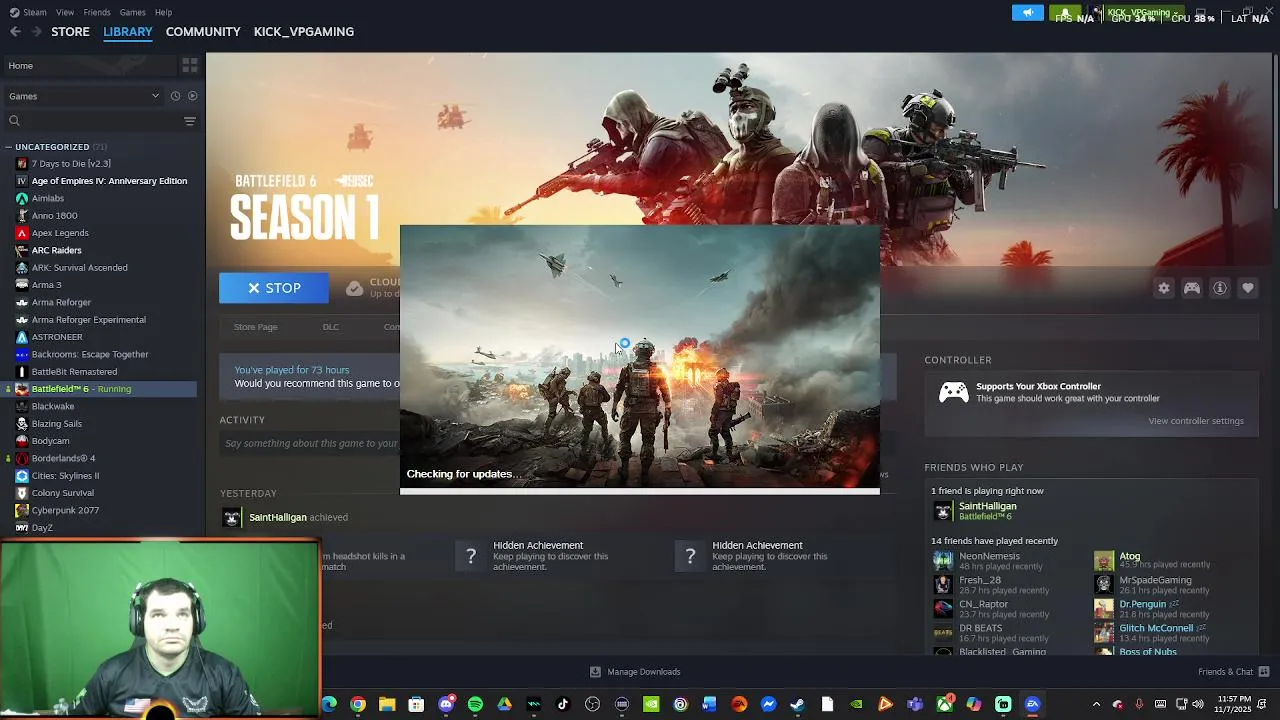Viewport: 1280px width, 720px height.
Task: Open the EA app taskbar icon
Action: point(1032,705)
